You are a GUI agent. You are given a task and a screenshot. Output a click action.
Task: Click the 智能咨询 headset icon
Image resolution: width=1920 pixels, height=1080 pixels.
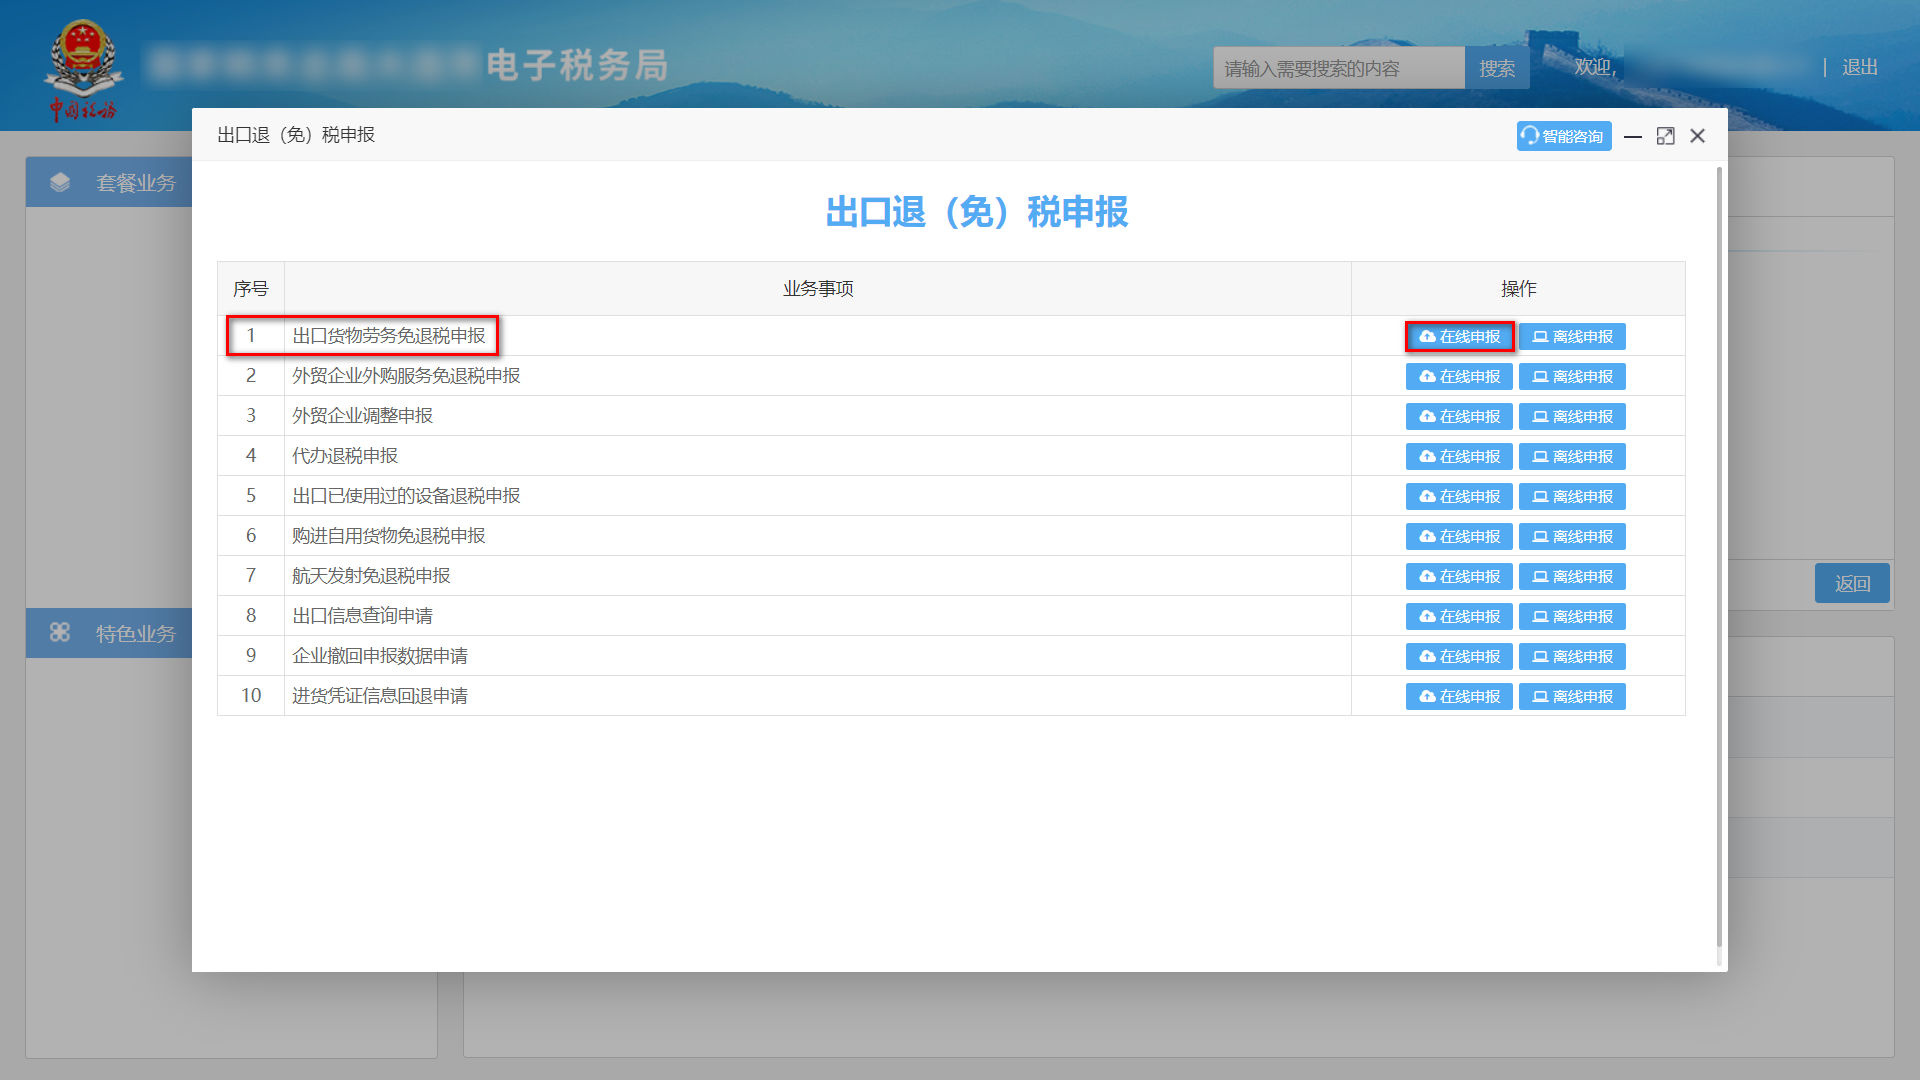(x=1528, y=136)
